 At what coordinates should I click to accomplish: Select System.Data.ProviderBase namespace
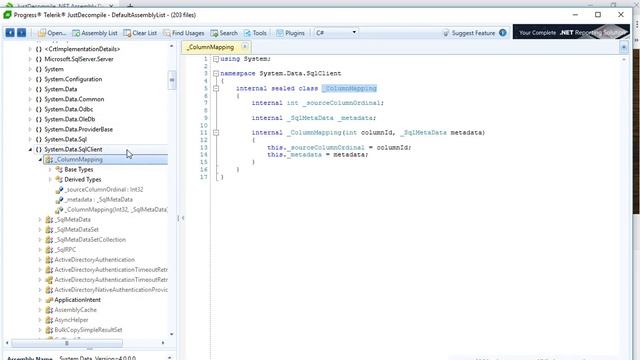78,129
